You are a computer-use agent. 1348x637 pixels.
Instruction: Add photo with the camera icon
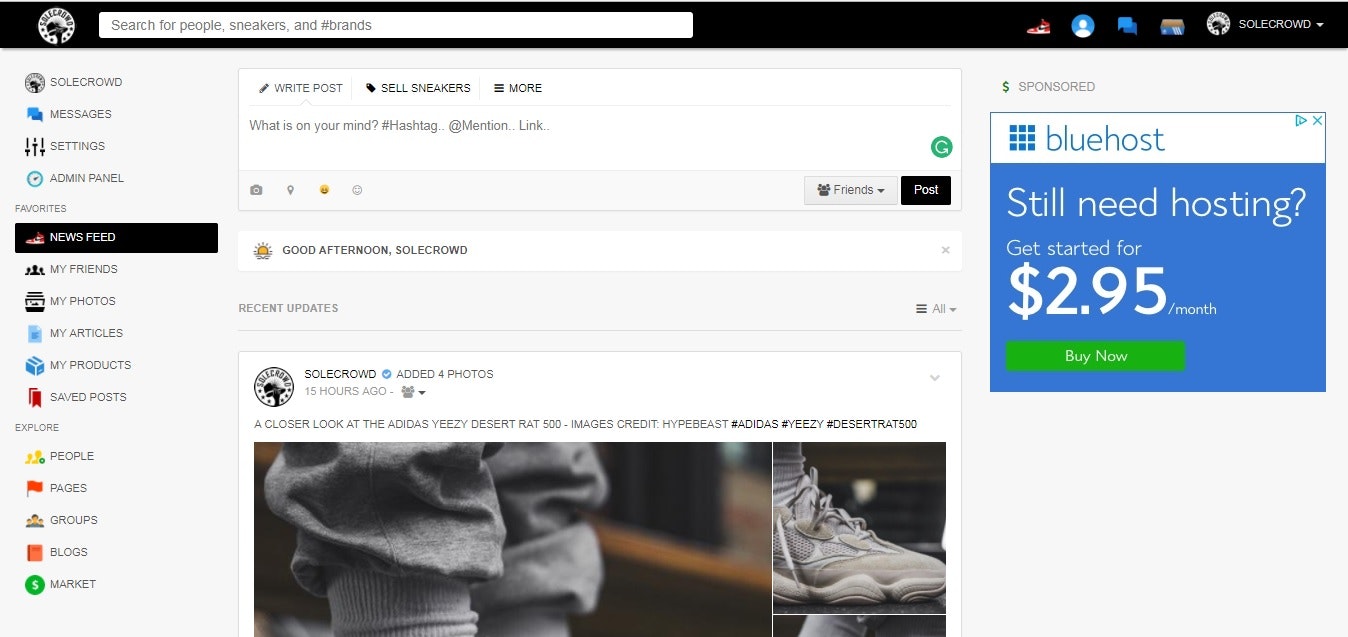click(256, 190)
